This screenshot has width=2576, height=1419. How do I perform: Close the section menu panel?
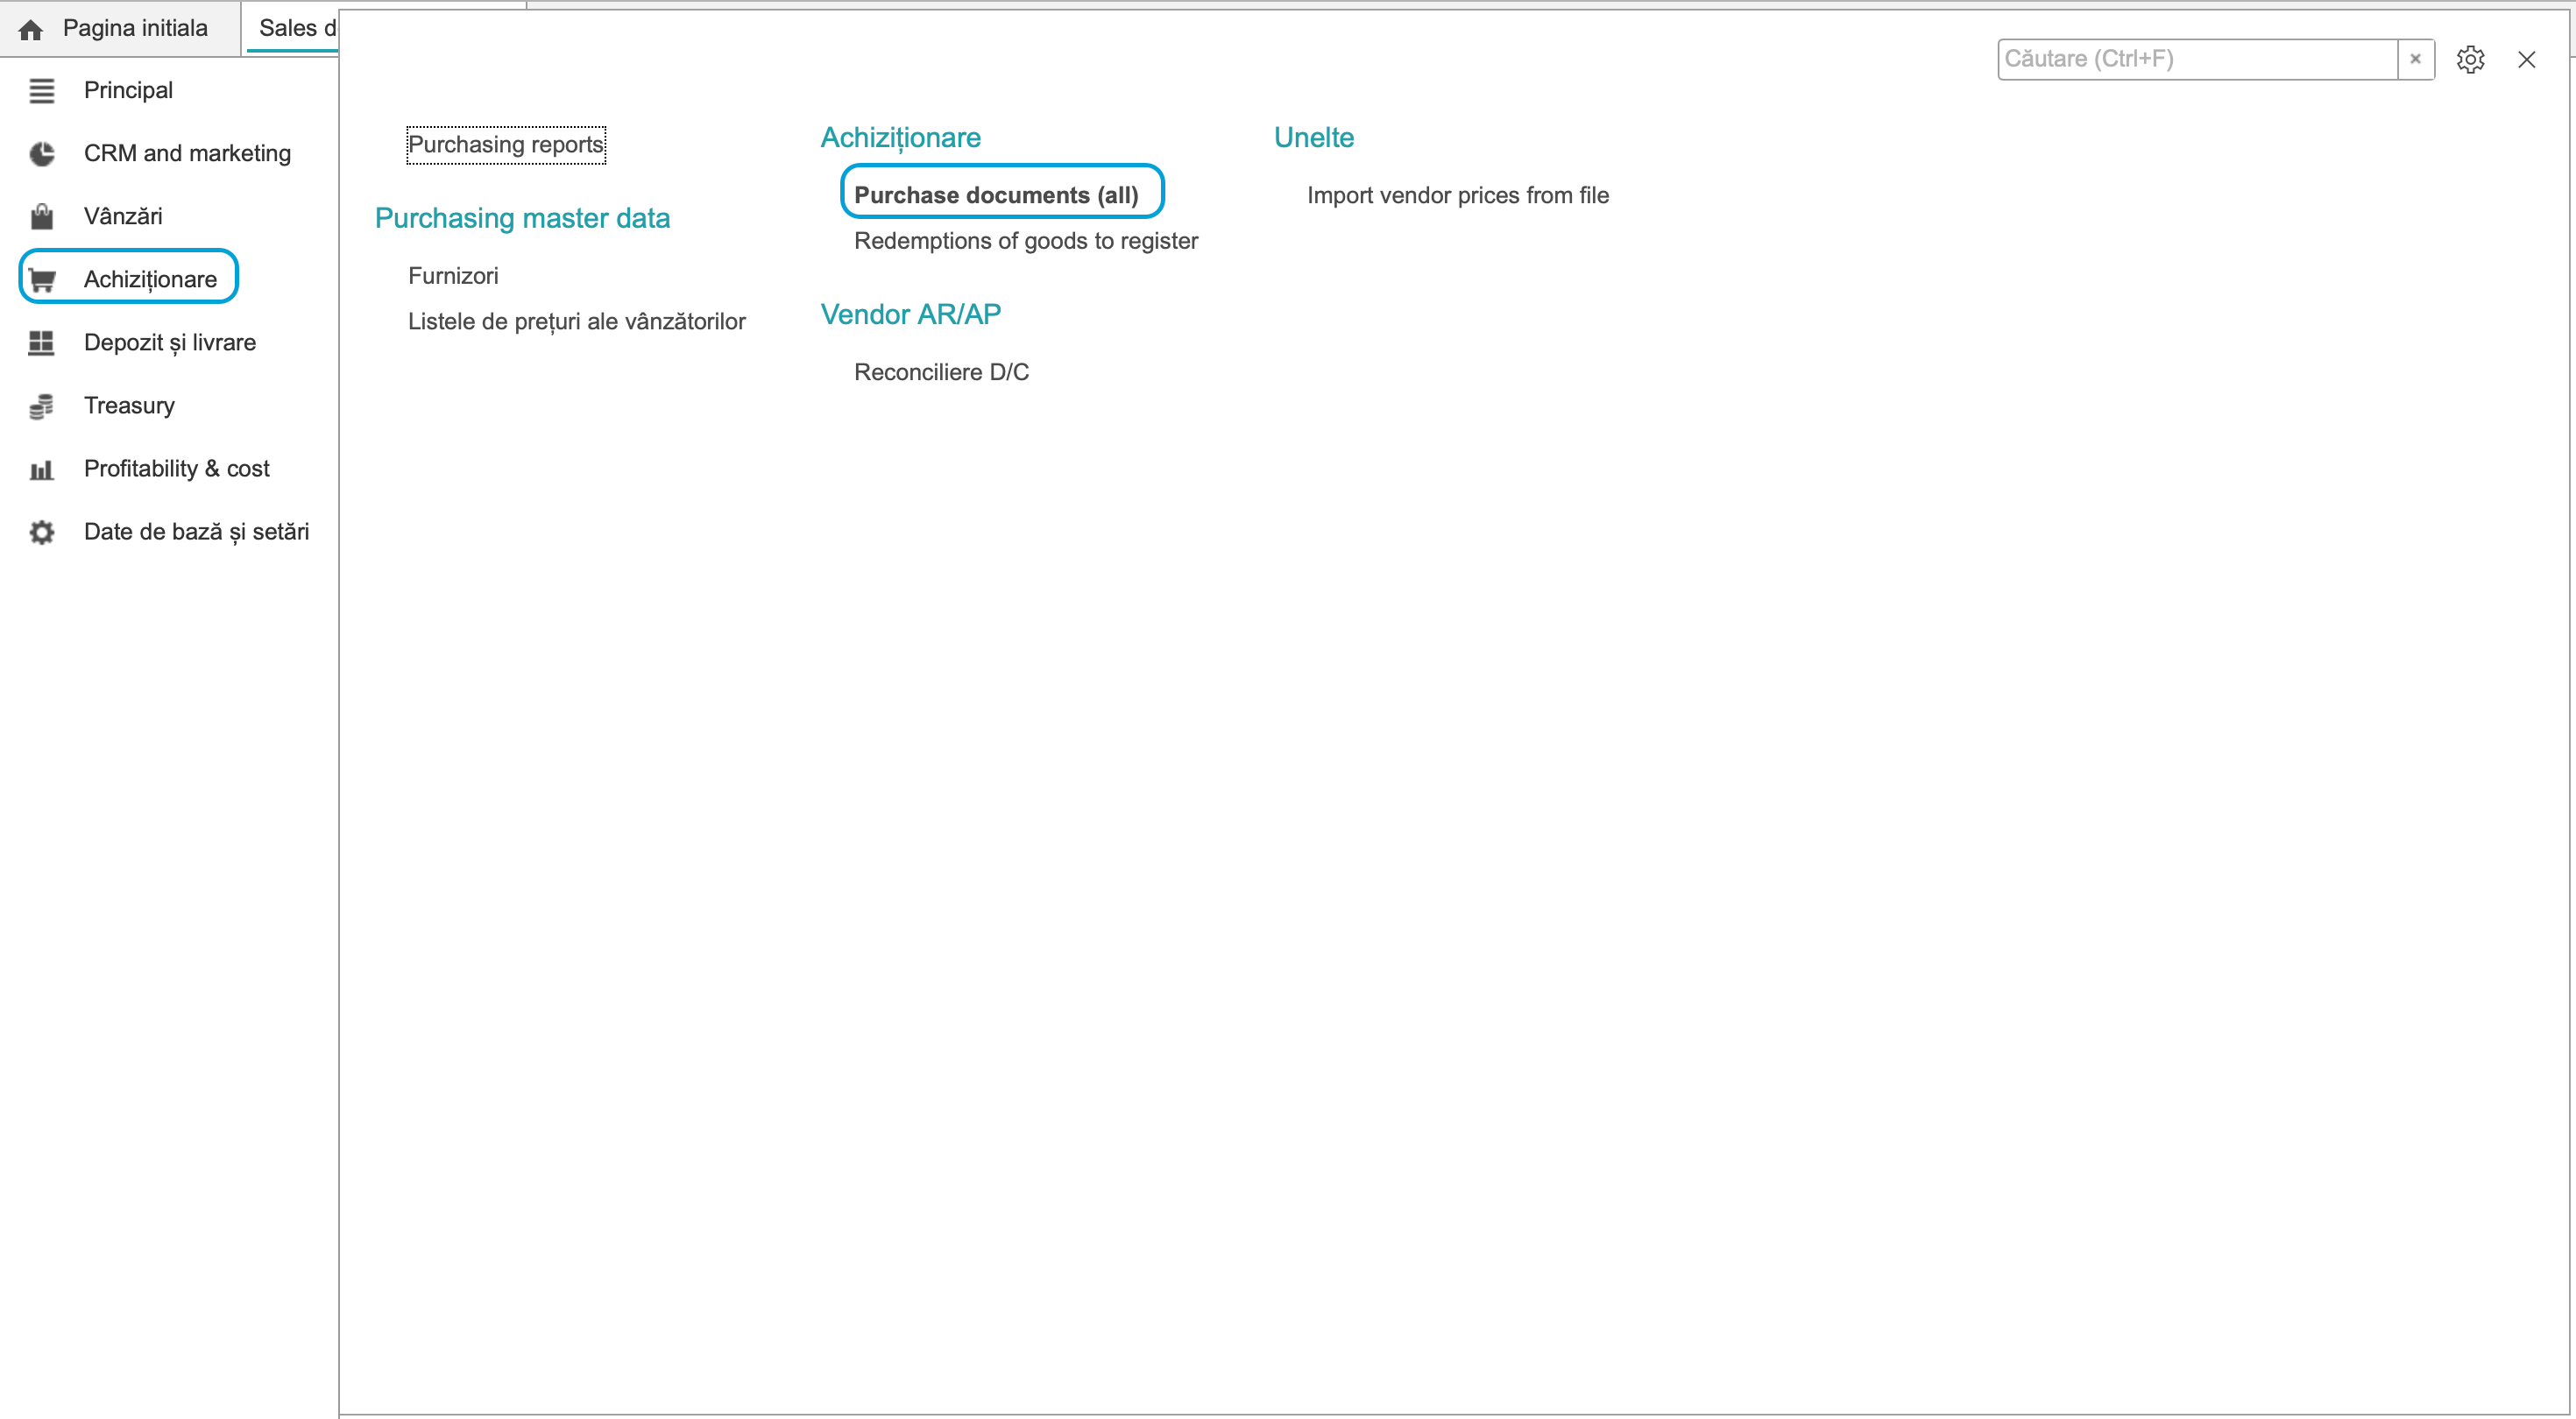2526,59
